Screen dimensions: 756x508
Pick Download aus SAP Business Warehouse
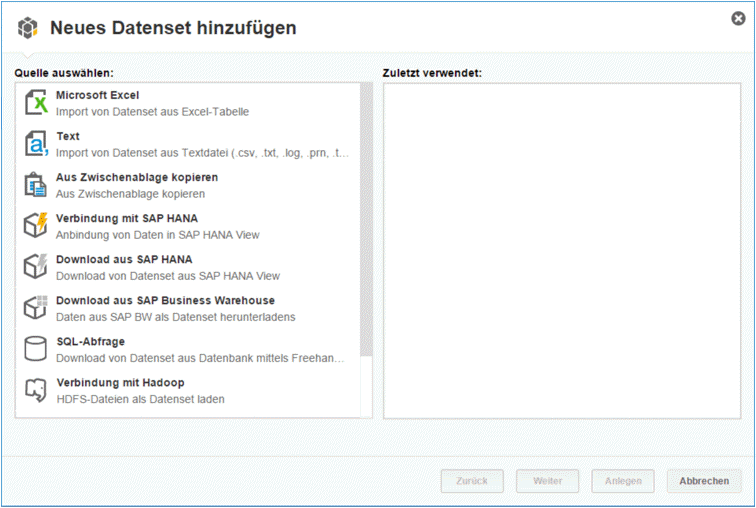165,300
